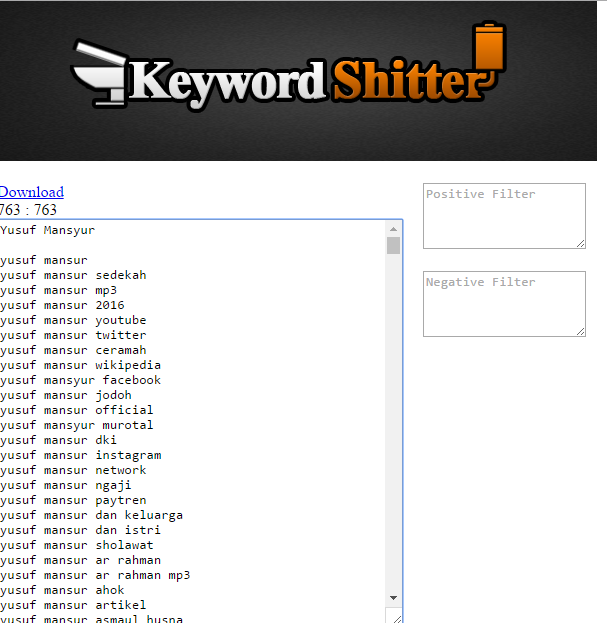Click the 'yusuf mansur dan keluarga' line
Screen dimensions: 607x623
point(91,515)
